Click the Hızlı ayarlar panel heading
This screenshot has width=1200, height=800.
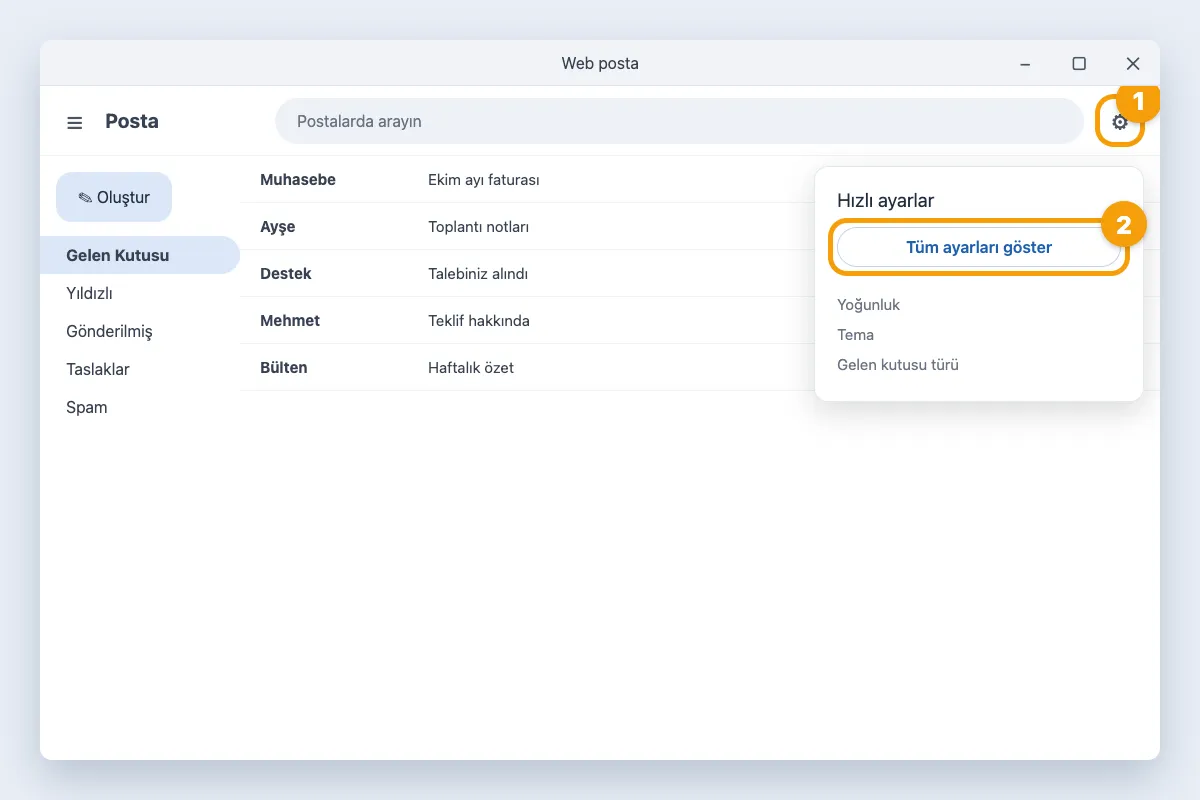(x=885, y=201)
